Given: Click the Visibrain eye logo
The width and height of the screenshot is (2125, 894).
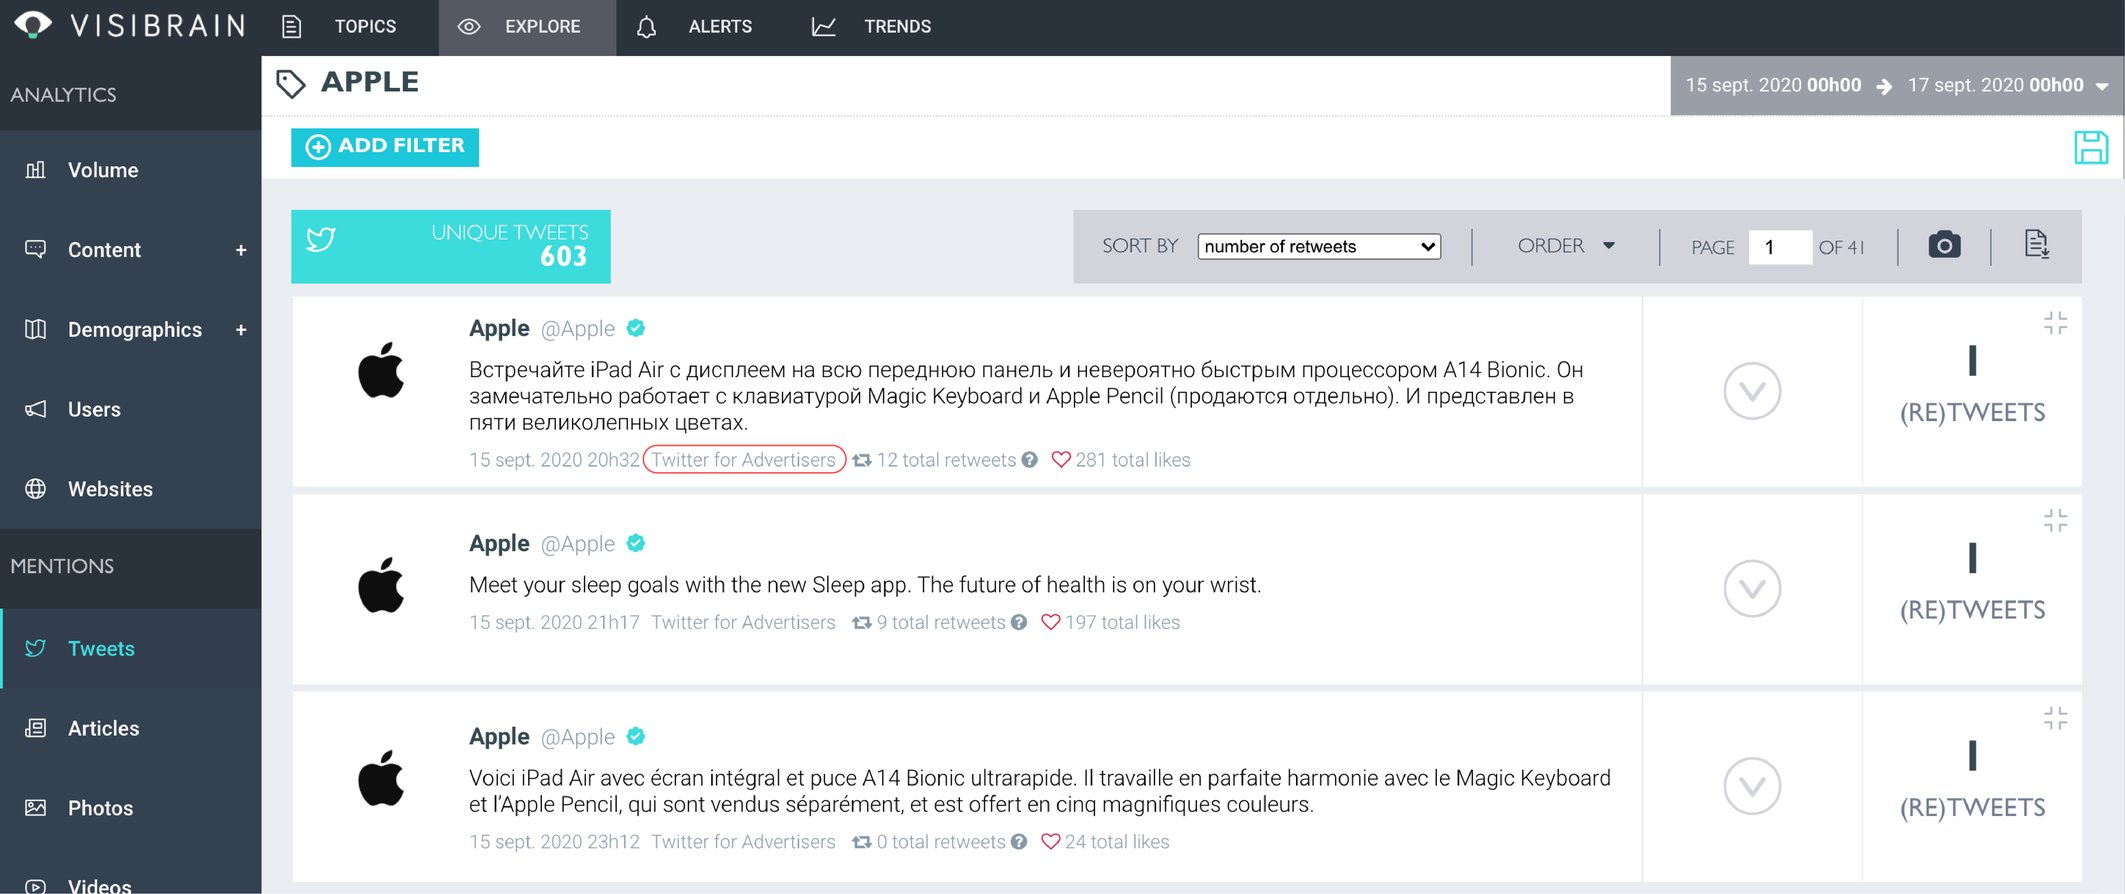Looking at the screenshot, I should tap(33, 25).
